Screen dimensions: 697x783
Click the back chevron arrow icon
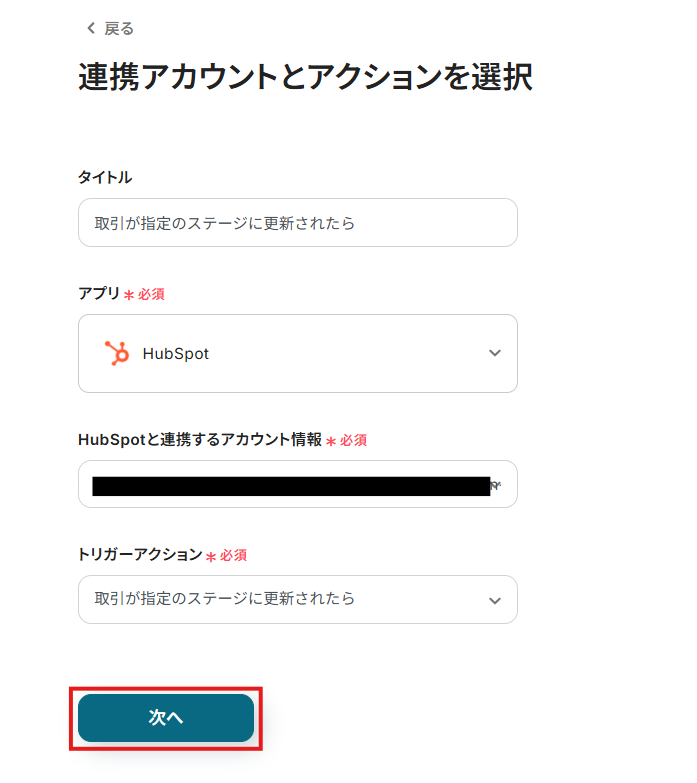tap(91, 28)
